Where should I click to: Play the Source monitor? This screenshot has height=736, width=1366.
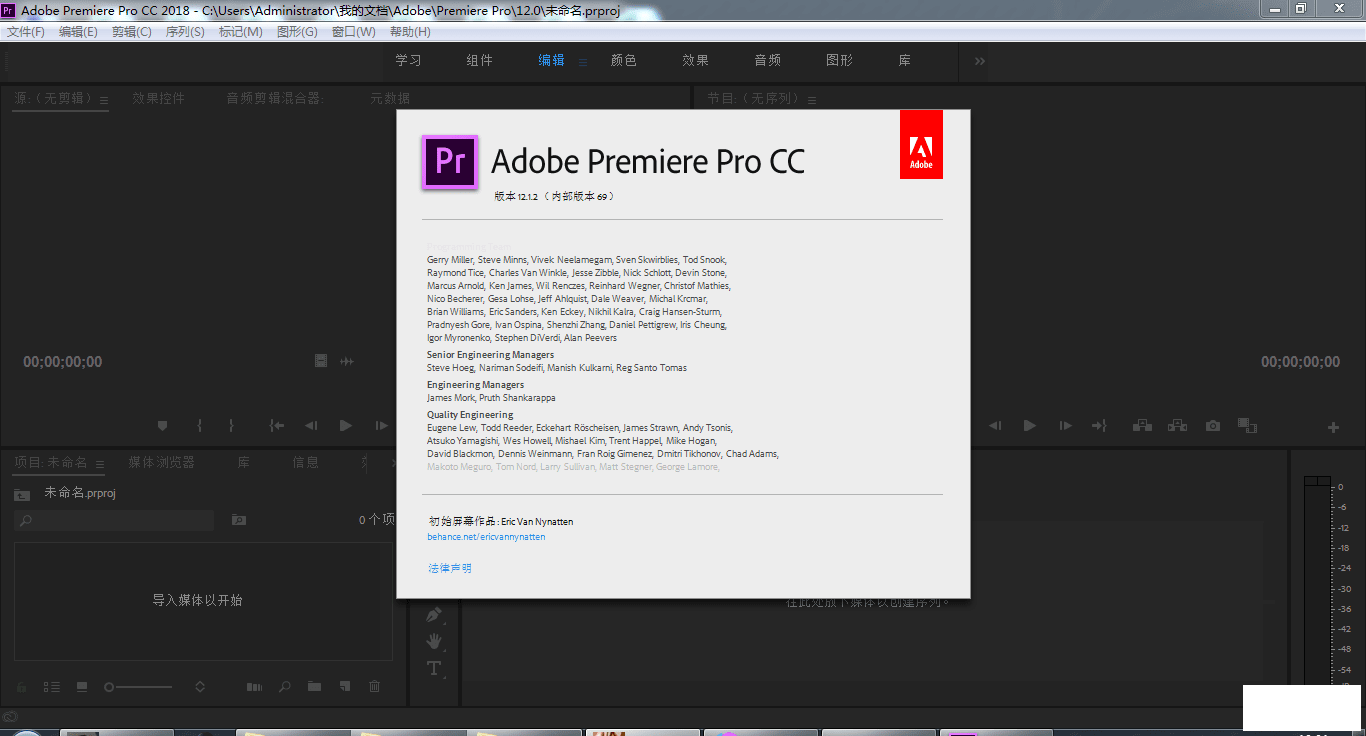(346, 425)
